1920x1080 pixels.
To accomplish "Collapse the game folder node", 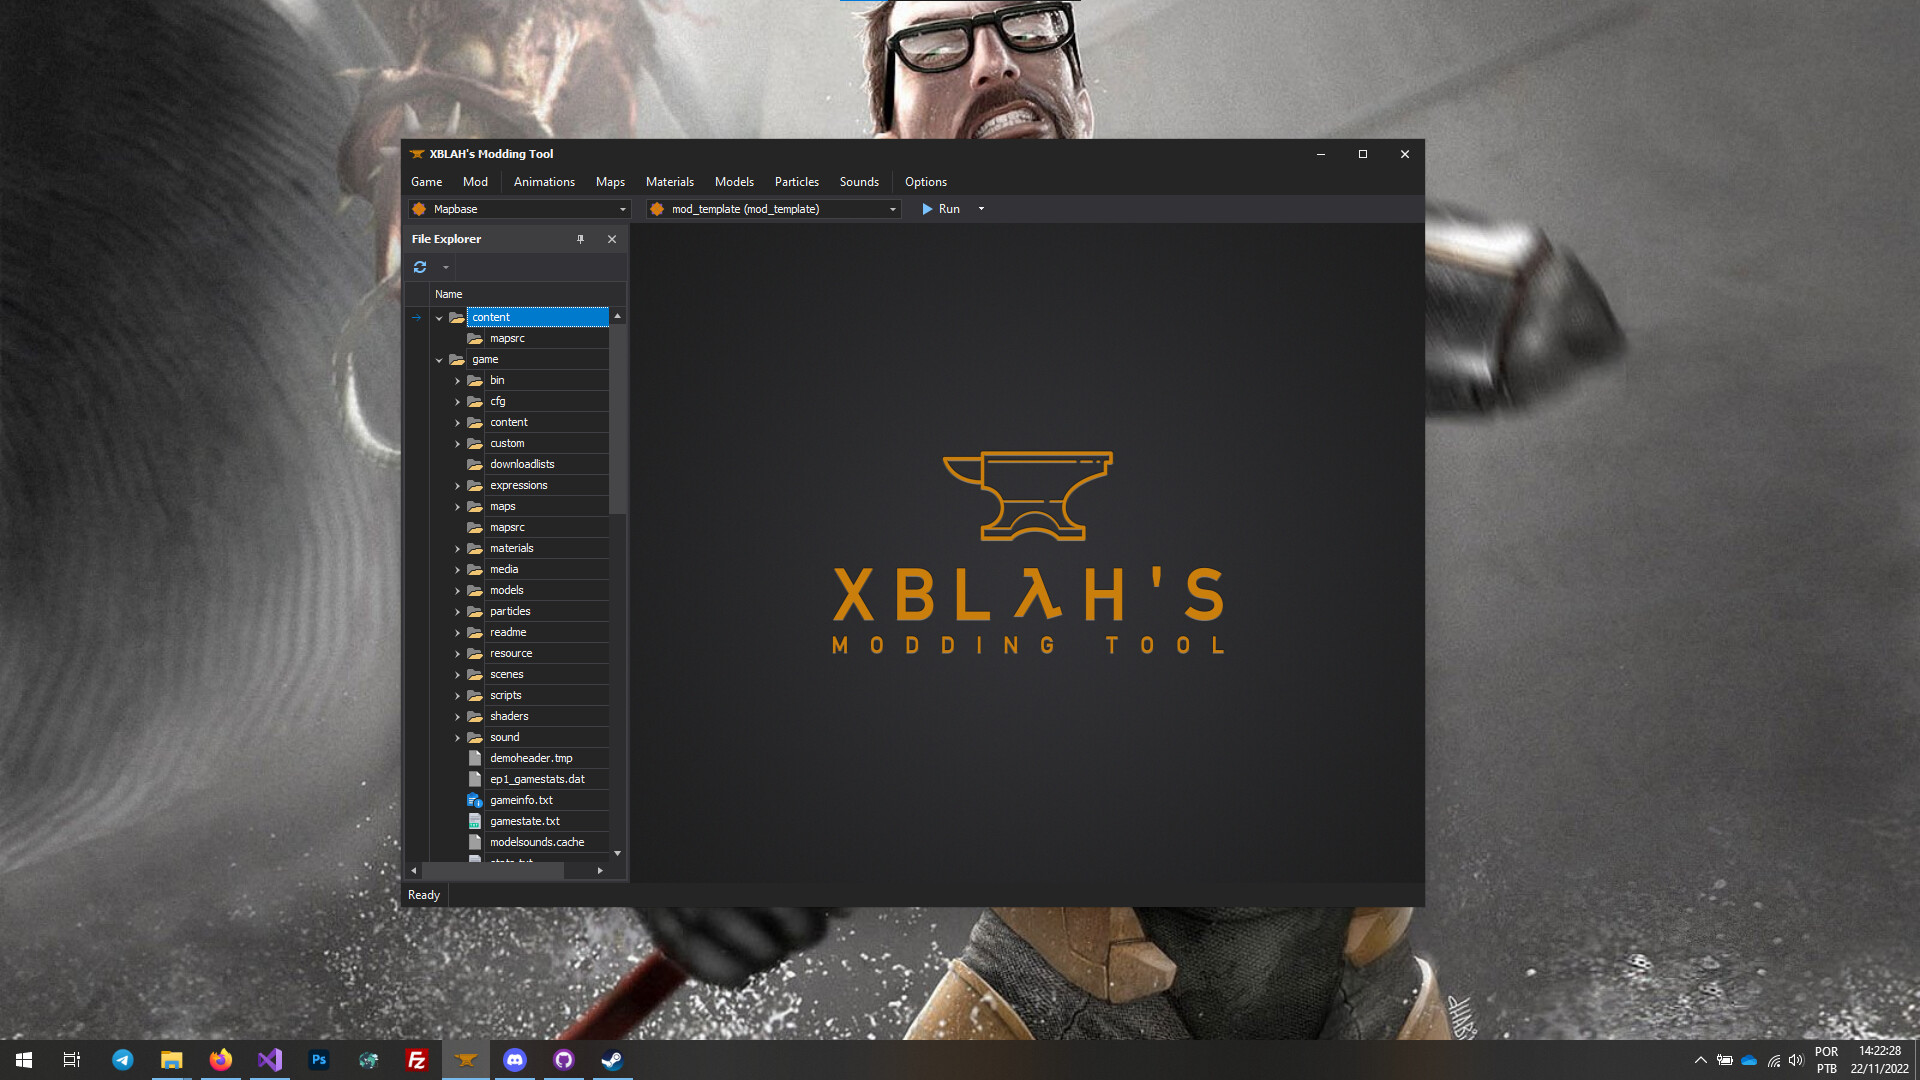I will [439, 359].
